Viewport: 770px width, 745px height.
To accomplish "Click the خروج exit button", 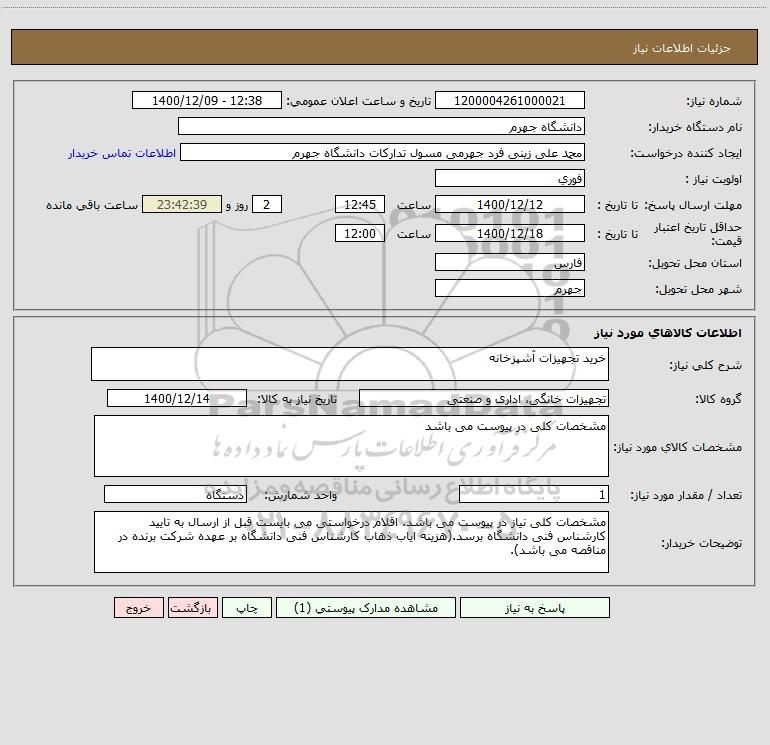I will (138, 608).
